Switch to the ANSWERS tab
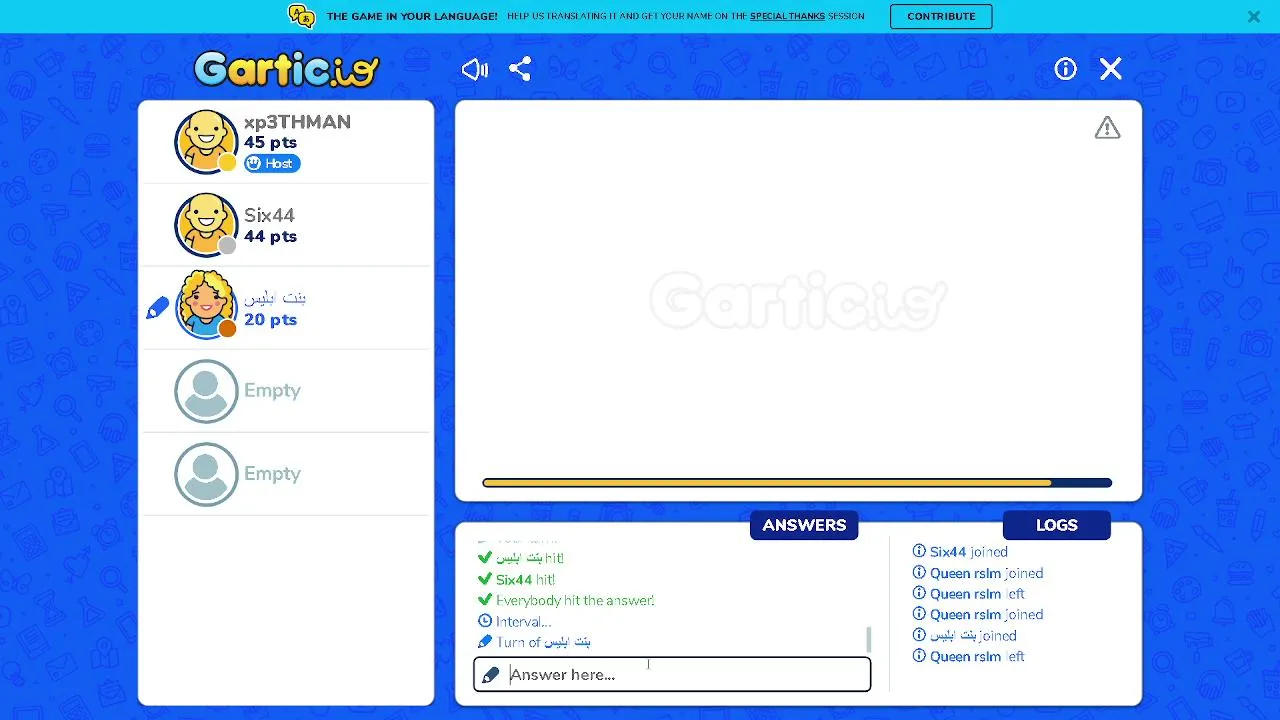The width and height of the screenshot is (1280, 720). click(x=804, y=525)
